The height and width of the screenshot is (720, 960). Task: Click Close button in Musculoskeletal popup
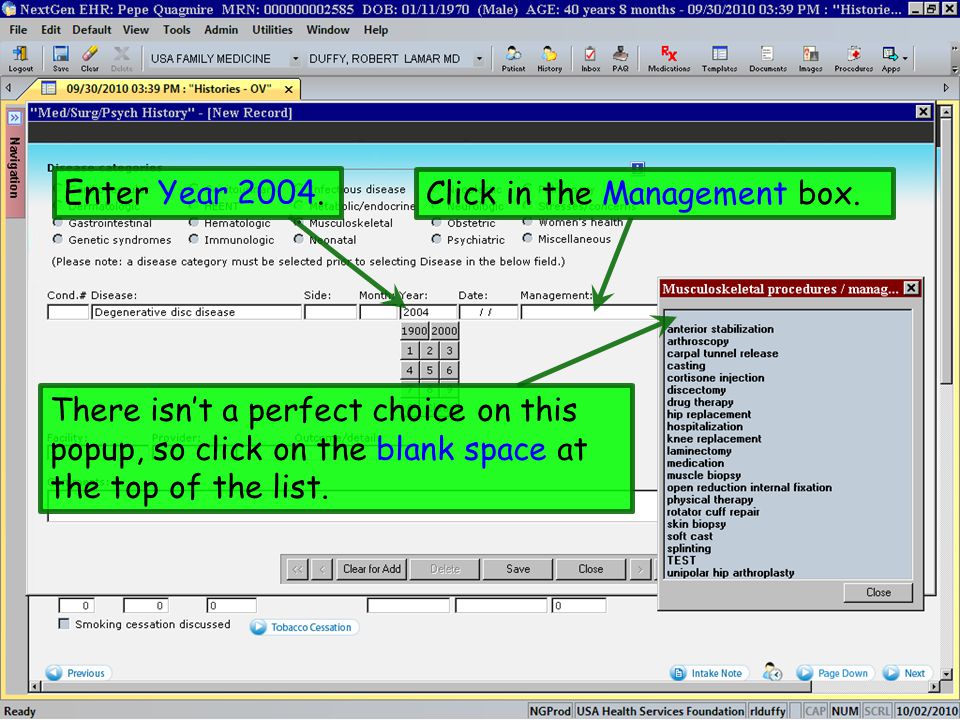point(878,592)
